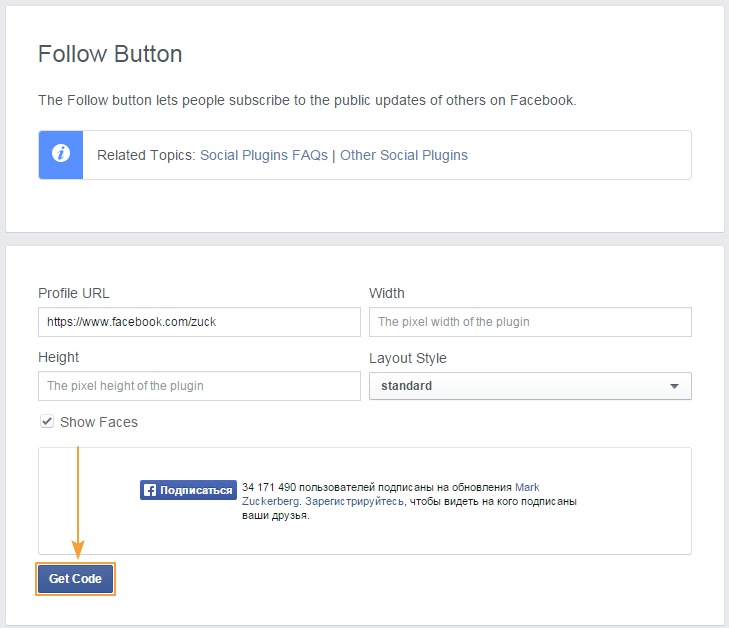
Task: Click the Show Faces label text
Action: pyautogui.click(x=99, y=422)
